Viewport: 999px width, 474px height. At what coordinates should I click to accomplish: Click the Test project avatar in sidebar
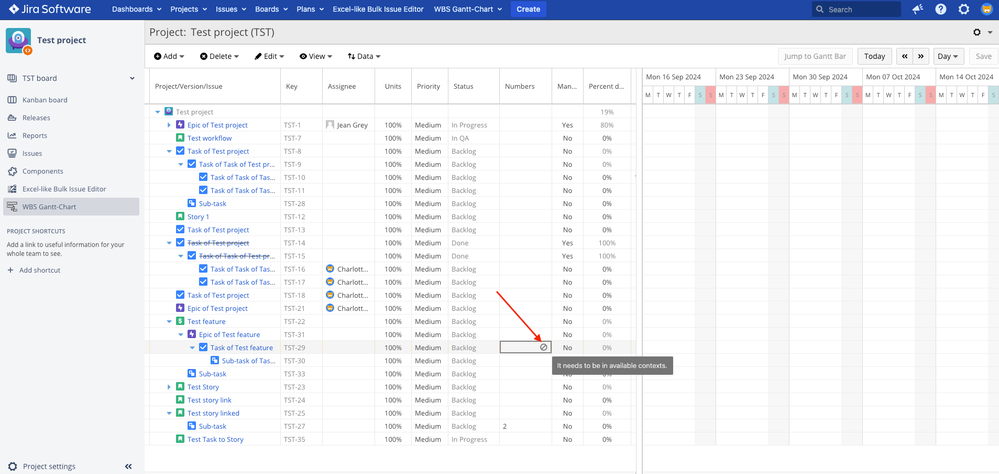click(x=18, y=40)
